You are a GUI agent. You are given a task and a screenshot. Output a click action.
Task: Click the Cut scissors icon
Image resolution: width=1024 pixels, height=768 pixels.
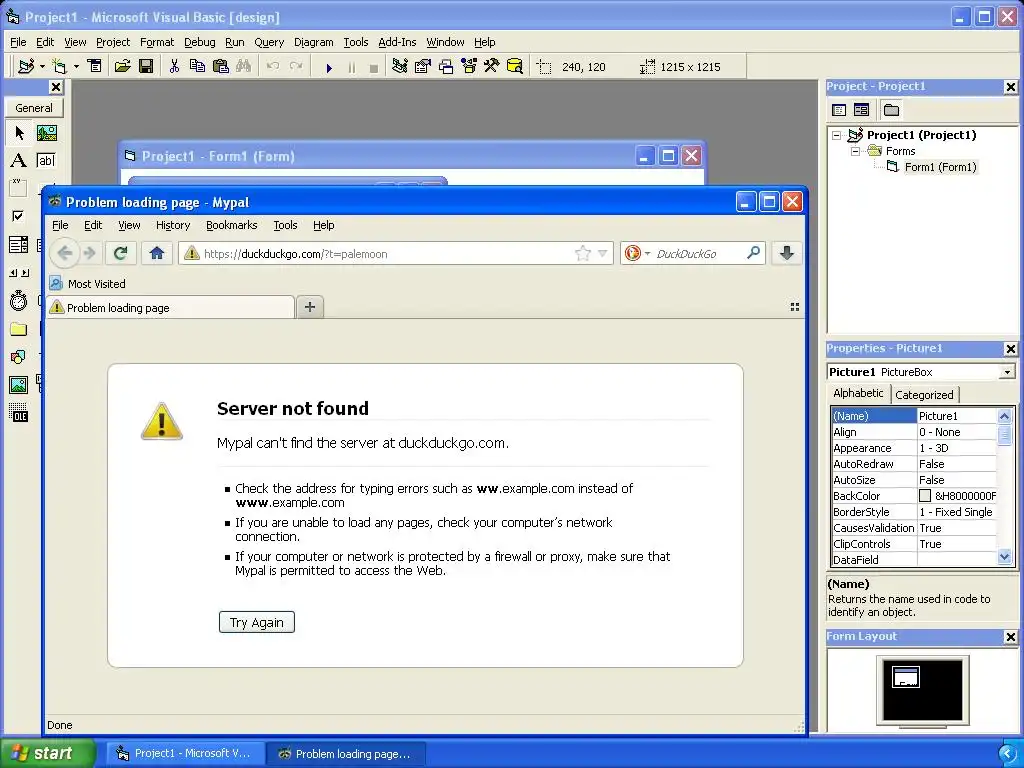(174, 66)
